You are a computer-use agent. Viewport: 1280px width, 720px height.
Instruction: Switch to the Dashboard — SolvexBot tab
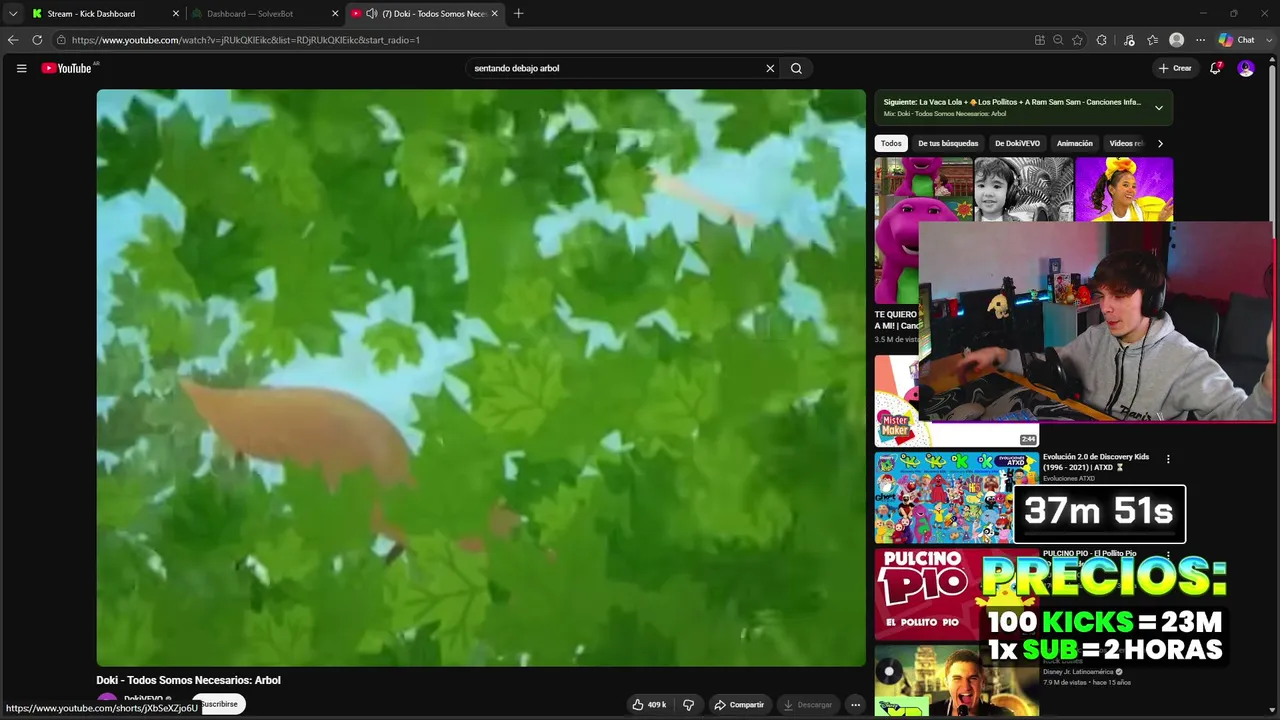265,13
